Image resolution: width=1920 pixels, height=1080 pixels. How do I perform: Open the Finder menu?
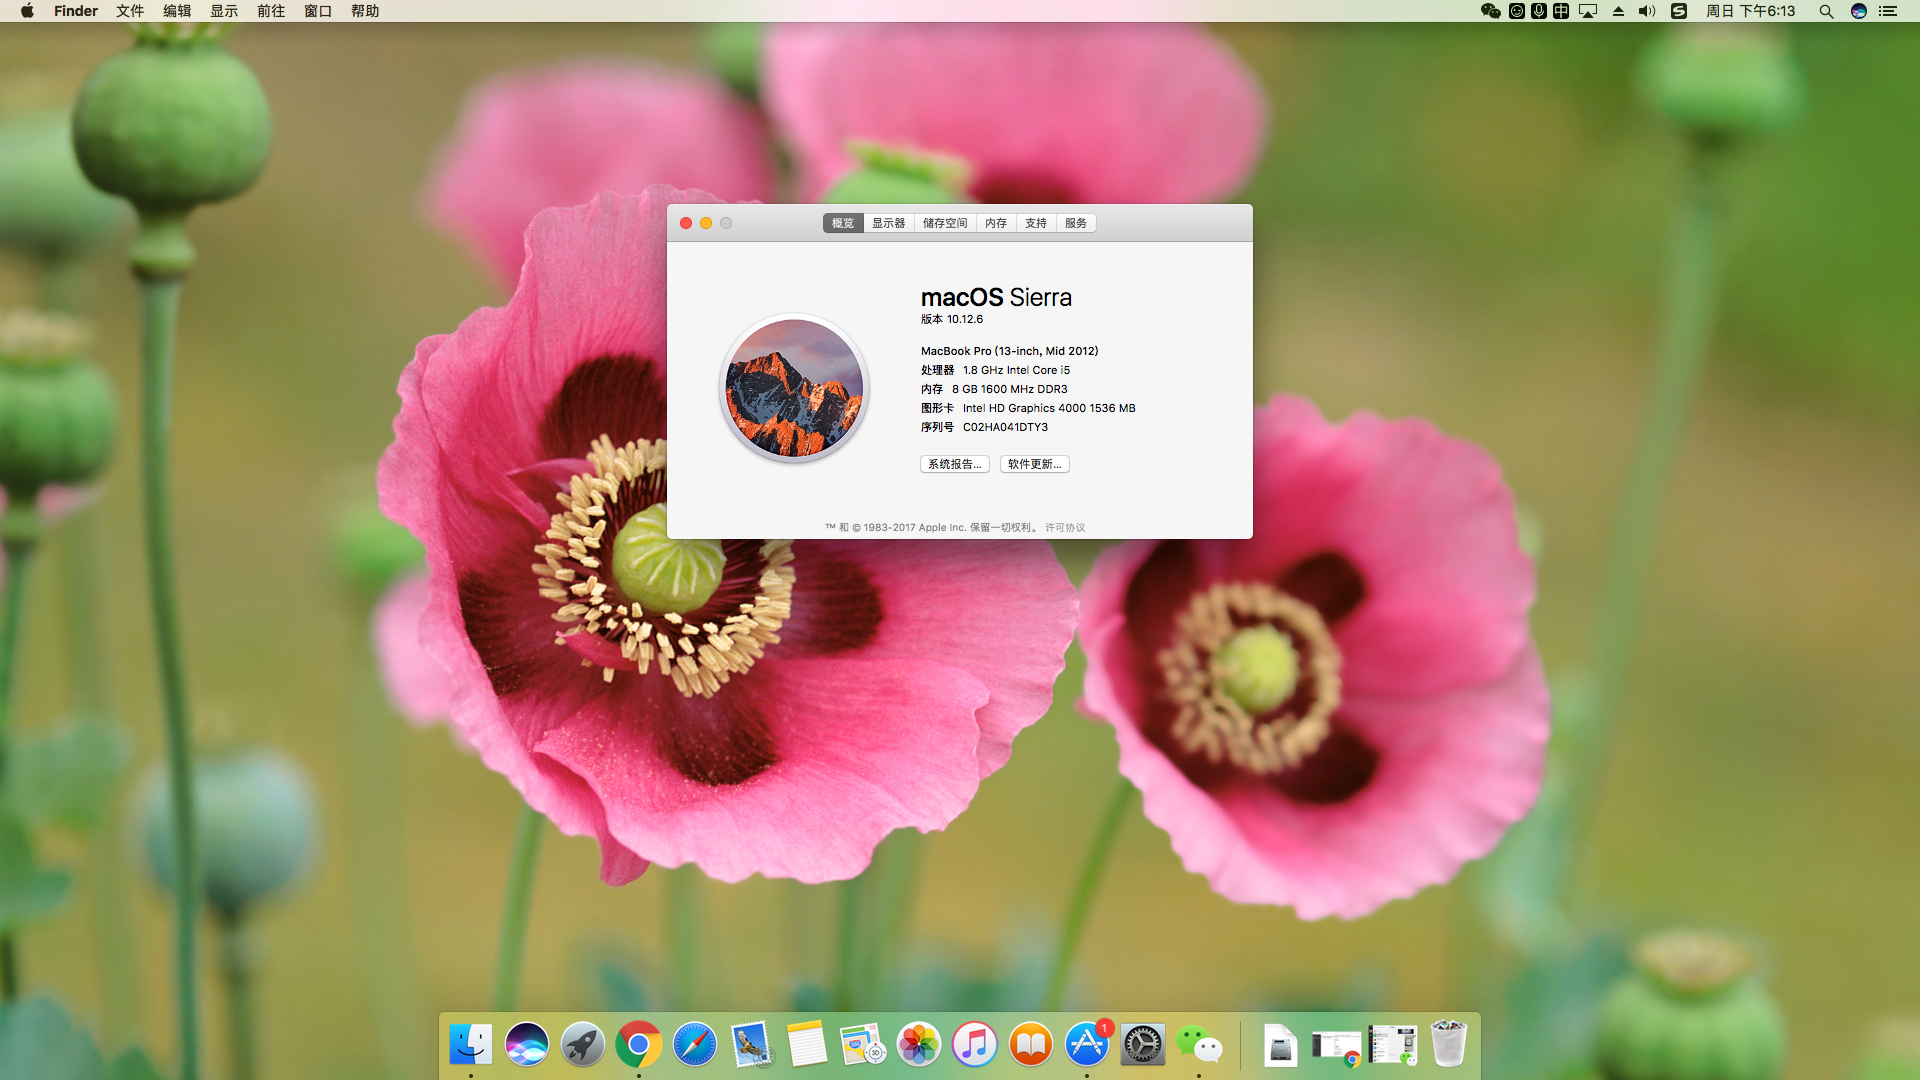point(76,11)
